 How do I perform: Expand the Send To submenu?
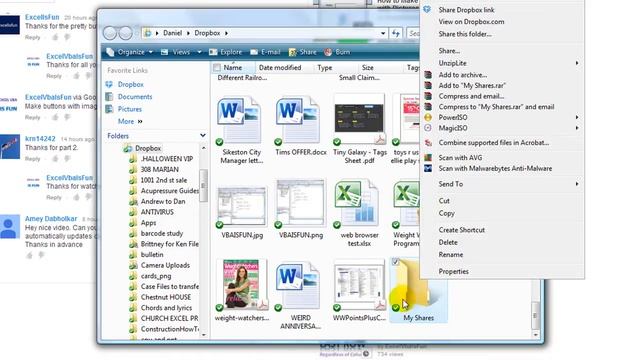[577, 184]
